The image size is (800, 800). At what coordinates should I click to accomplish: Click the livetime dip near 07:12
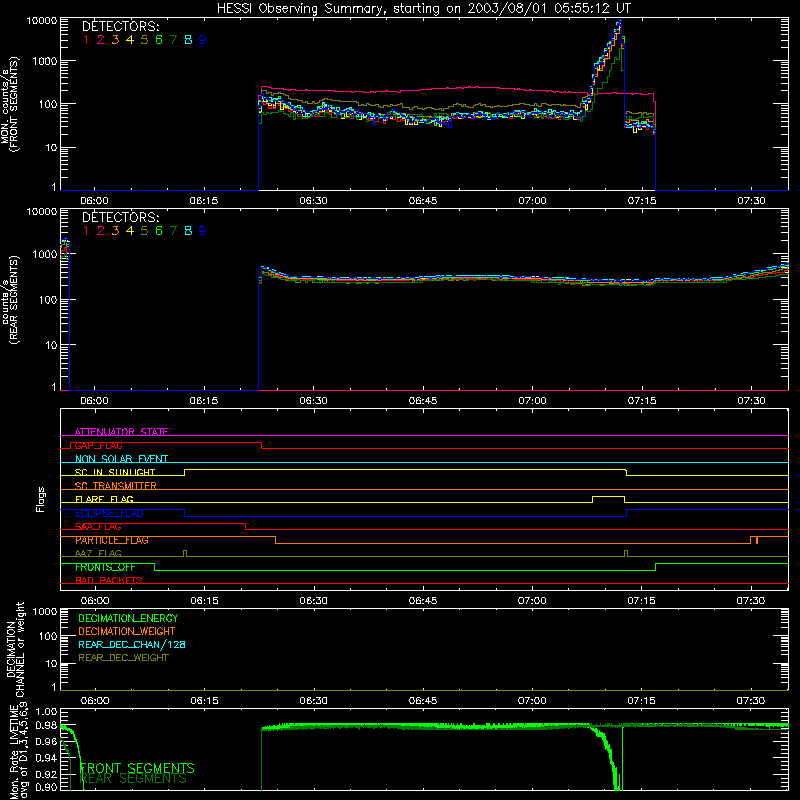[617, 781]
